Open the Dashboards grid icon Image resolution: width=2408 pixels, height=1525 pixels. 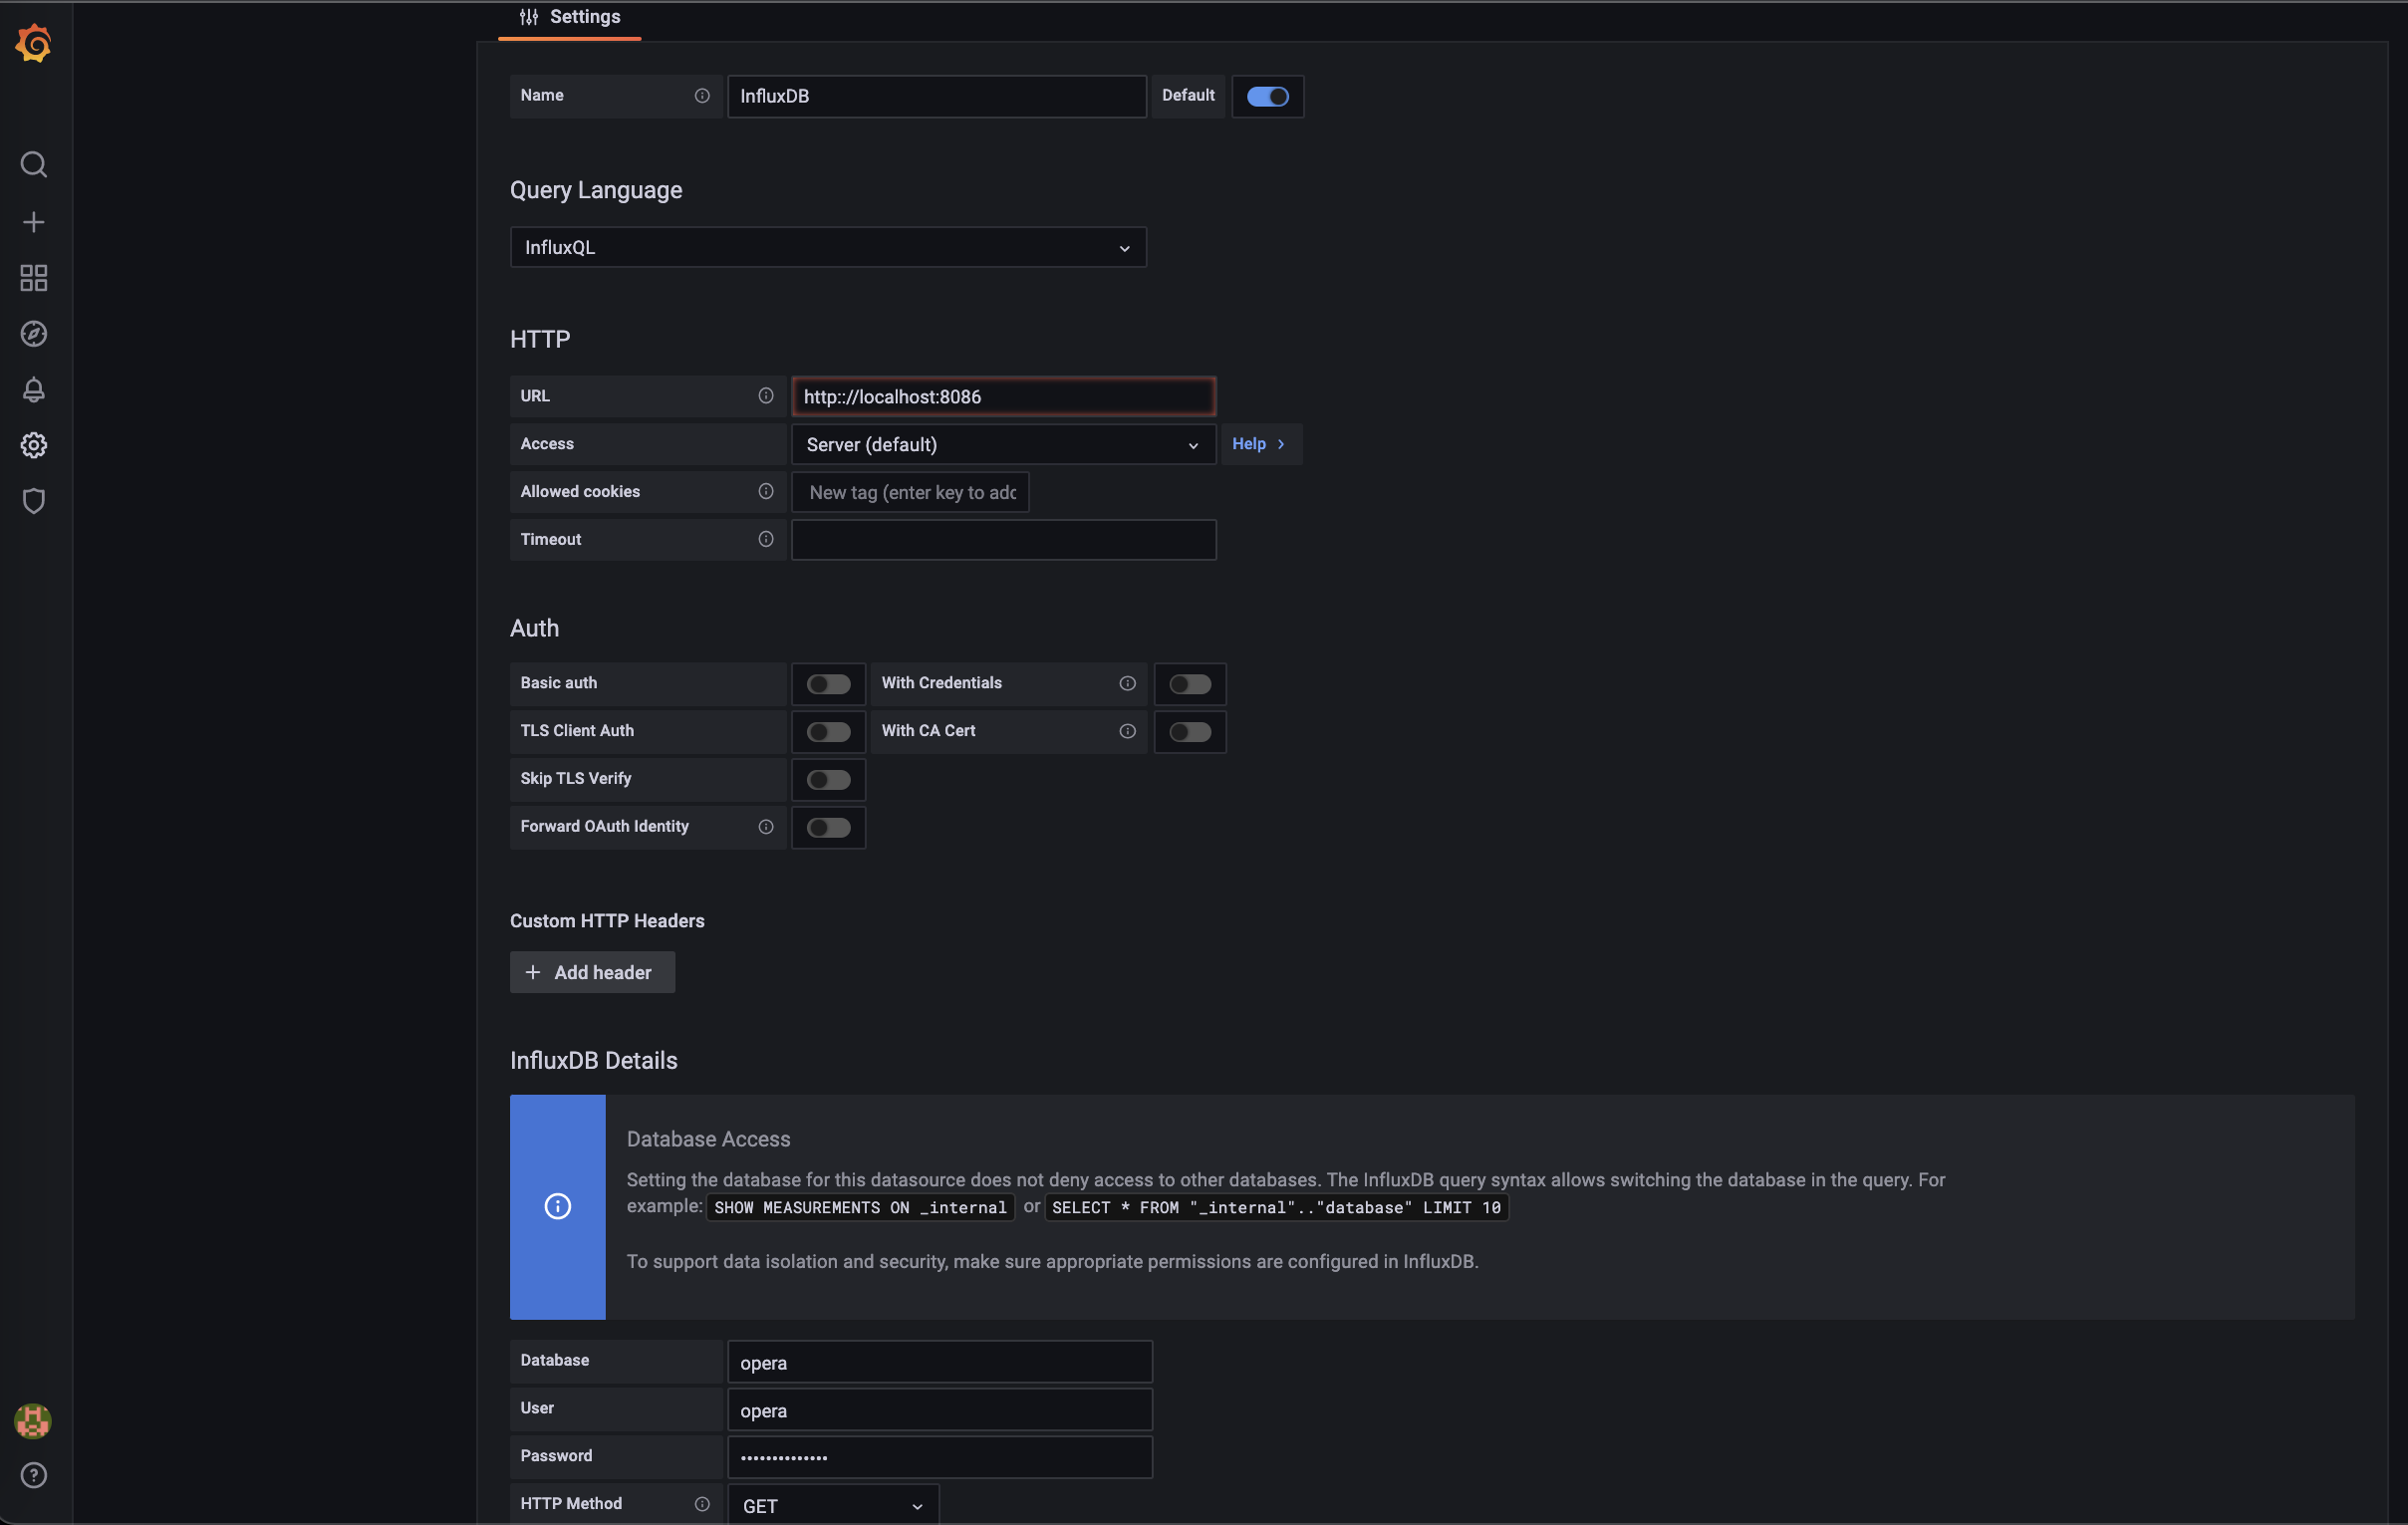pos(33,278)
